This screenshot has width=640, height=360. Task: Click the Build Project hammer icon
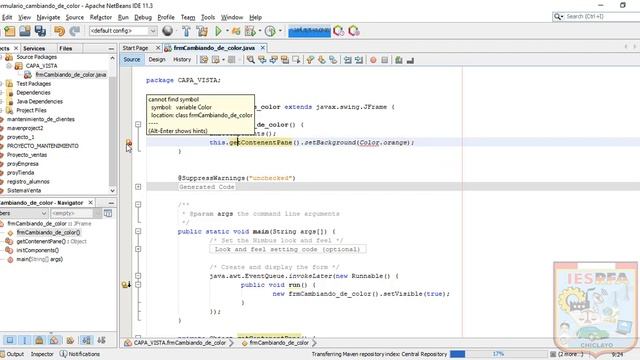tap(186, 31)
